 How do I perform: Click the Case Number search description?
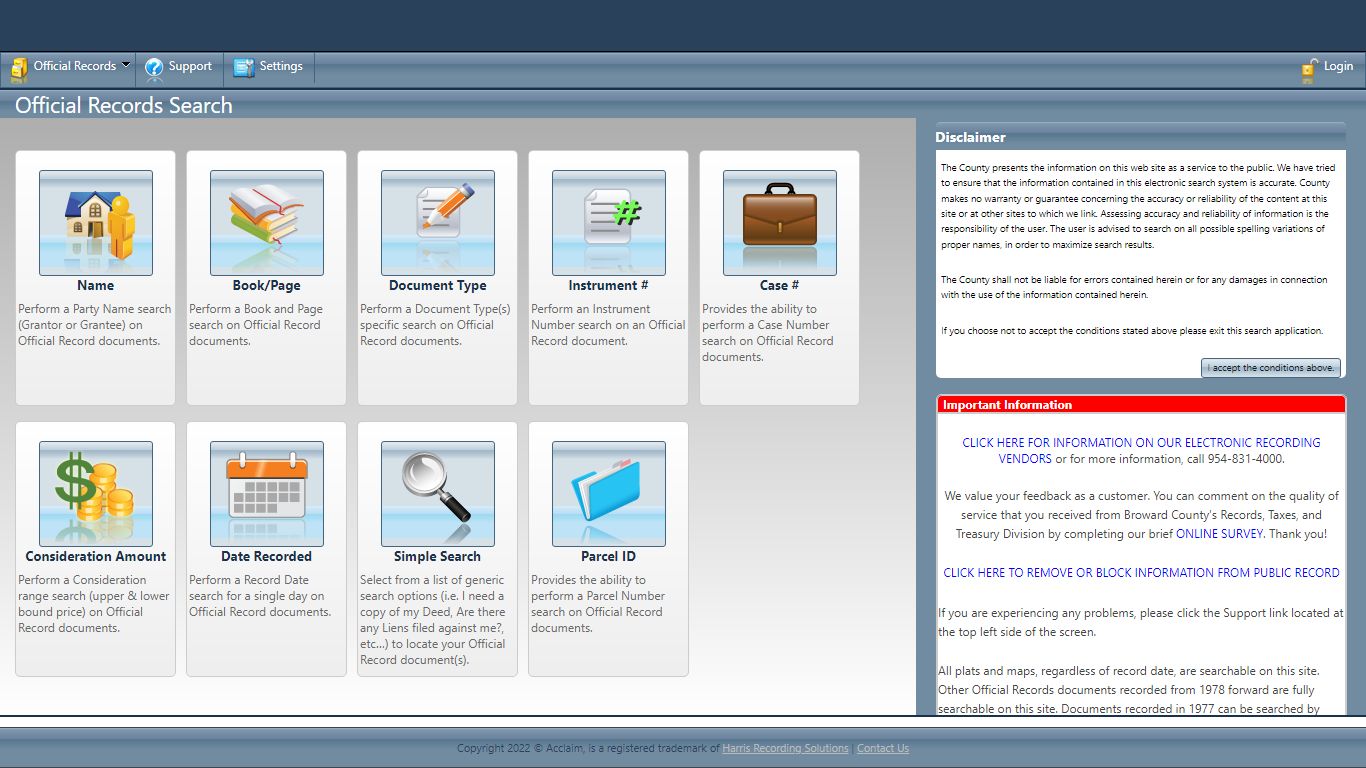point(768,333)
